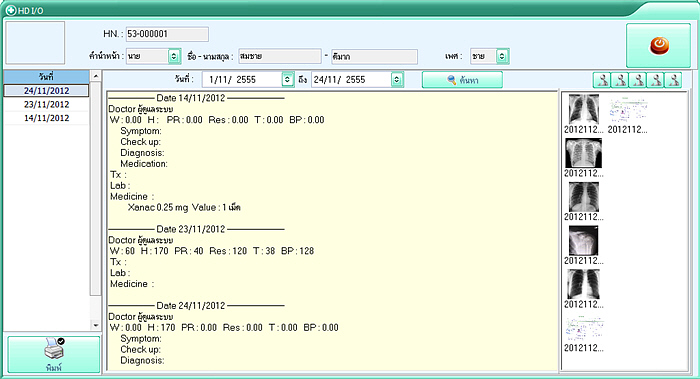700x379 pixels.
Task: Click the วันที่ date list column header
Action: tap(46, 77)
